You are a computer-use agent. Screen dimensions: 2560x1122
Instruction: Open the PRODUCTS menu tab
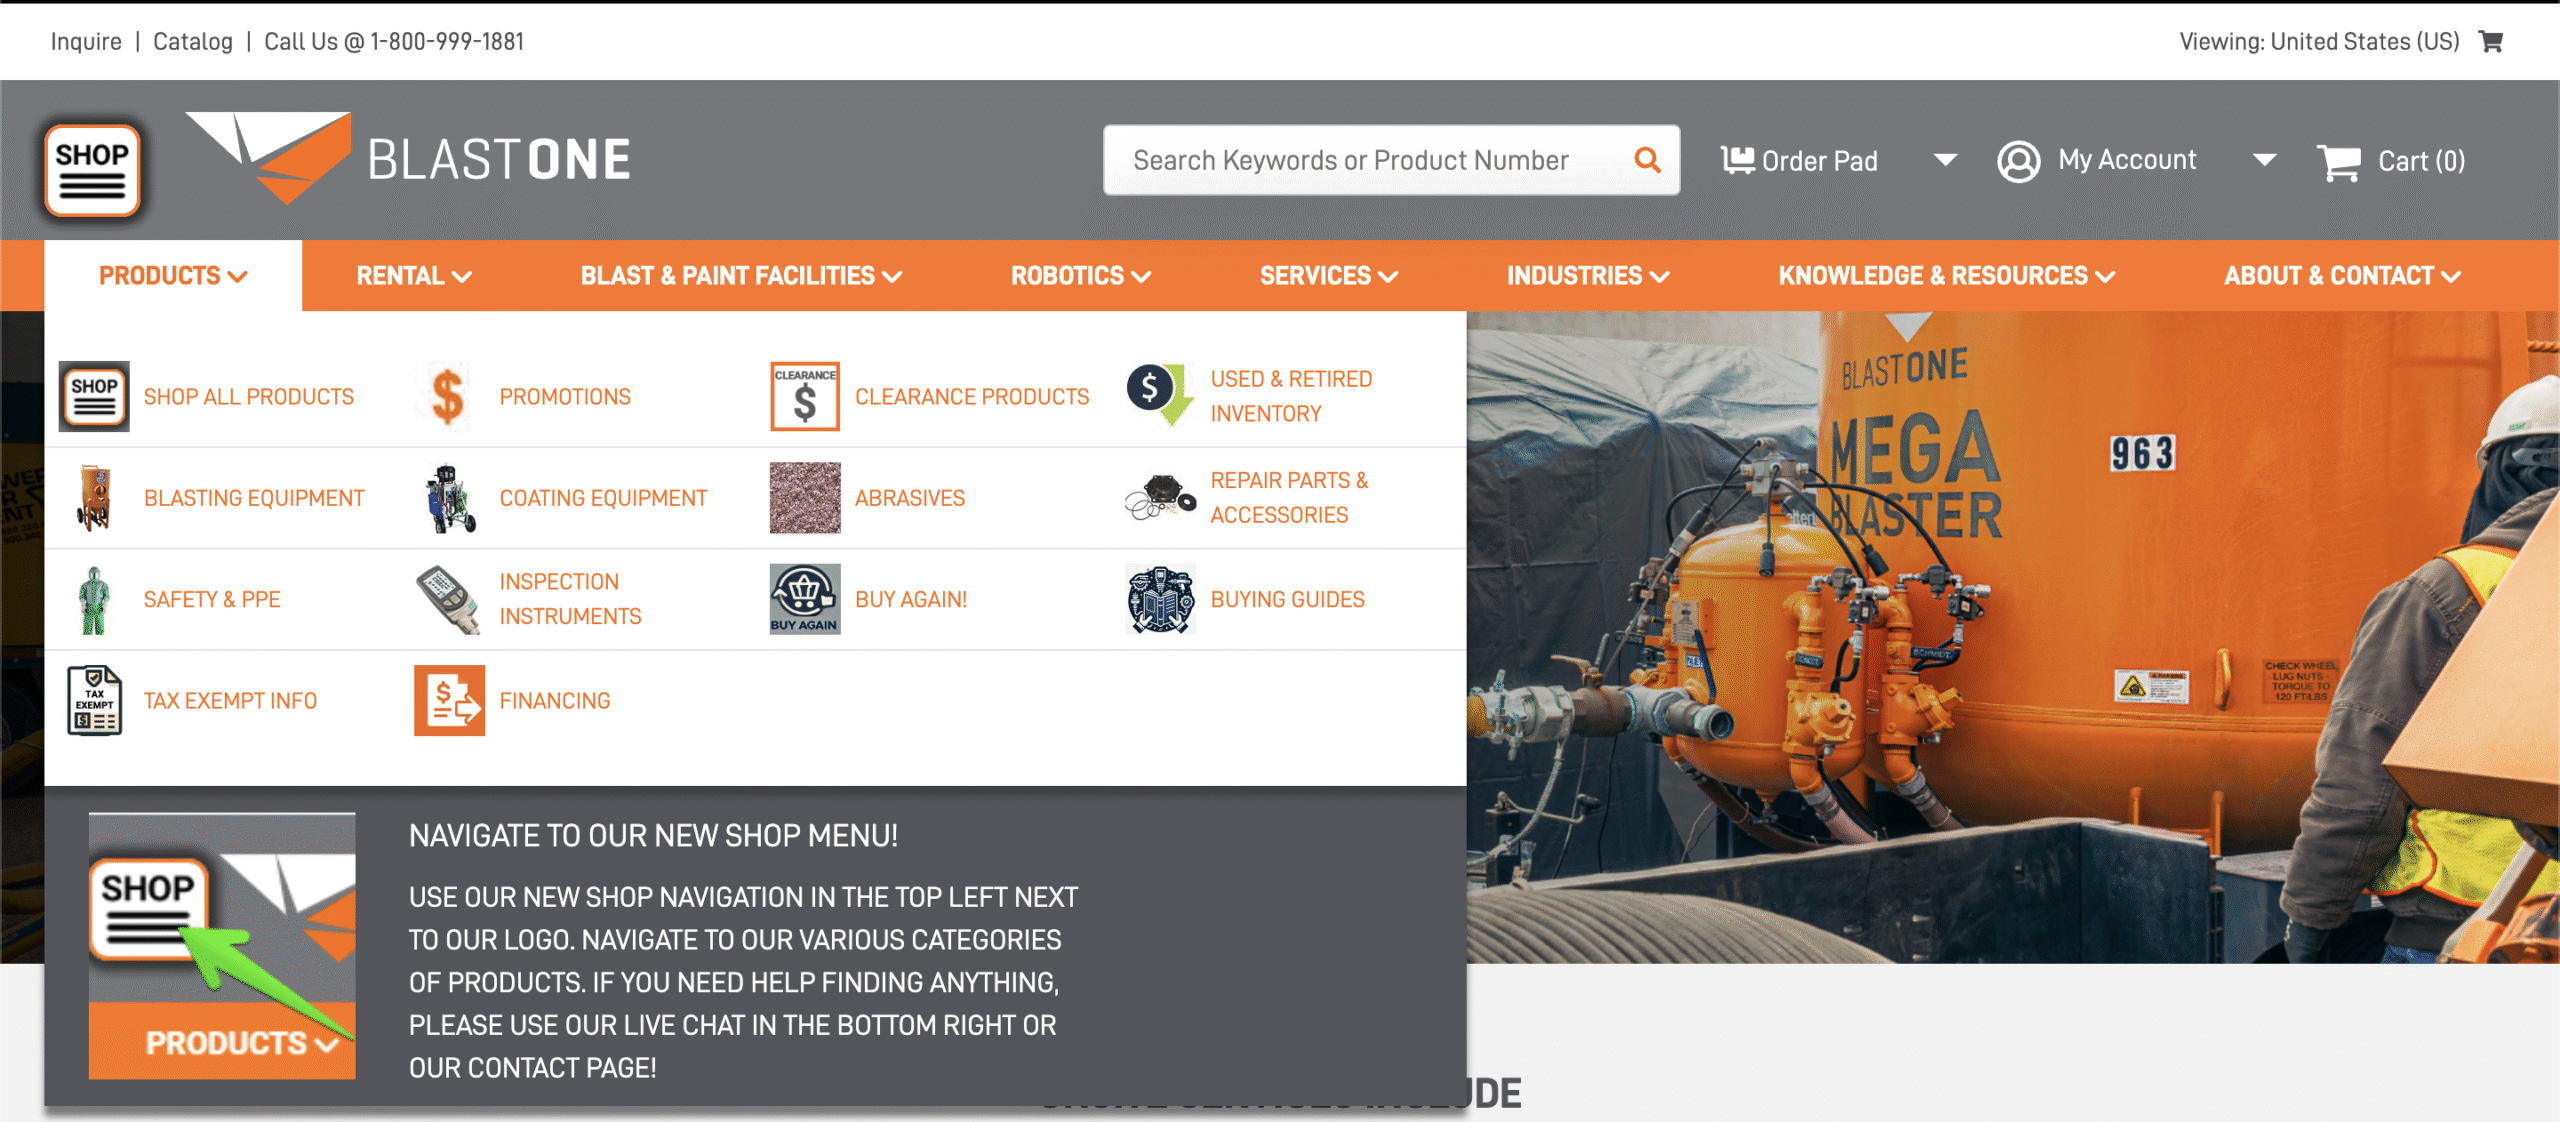pyautogui.click(x=173, y=276)
